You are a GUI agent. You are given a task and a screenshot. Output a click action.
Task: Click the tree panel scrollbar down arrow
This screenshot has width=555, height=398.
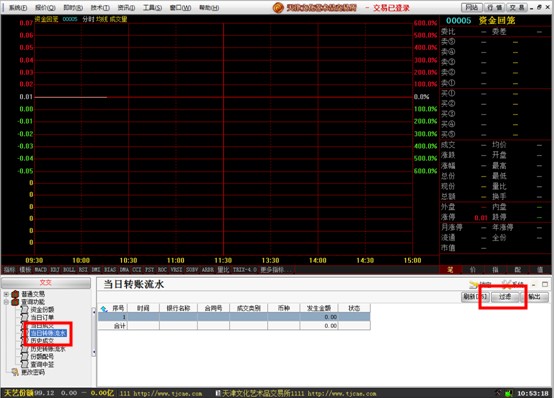coord(94,352)
